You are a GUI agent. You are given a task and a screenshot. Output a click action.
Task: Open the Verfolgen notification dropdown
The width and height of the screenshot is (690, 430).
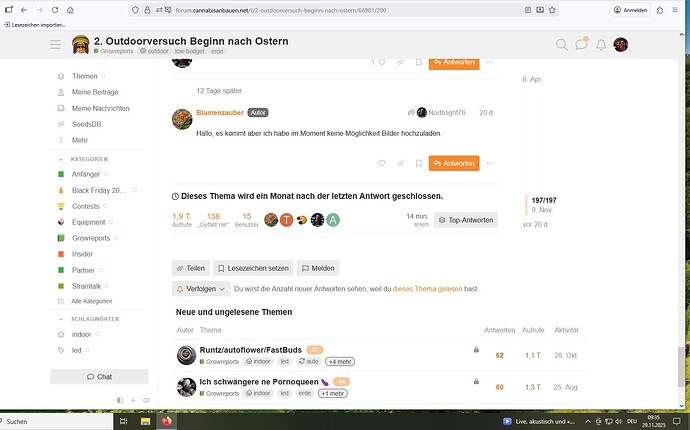[x=201, y=288]
